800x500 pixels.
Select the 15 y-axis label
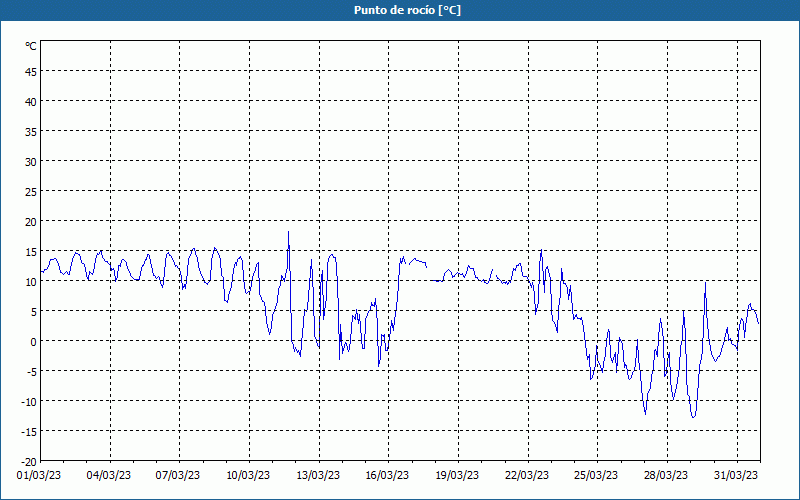pos(31,252)
